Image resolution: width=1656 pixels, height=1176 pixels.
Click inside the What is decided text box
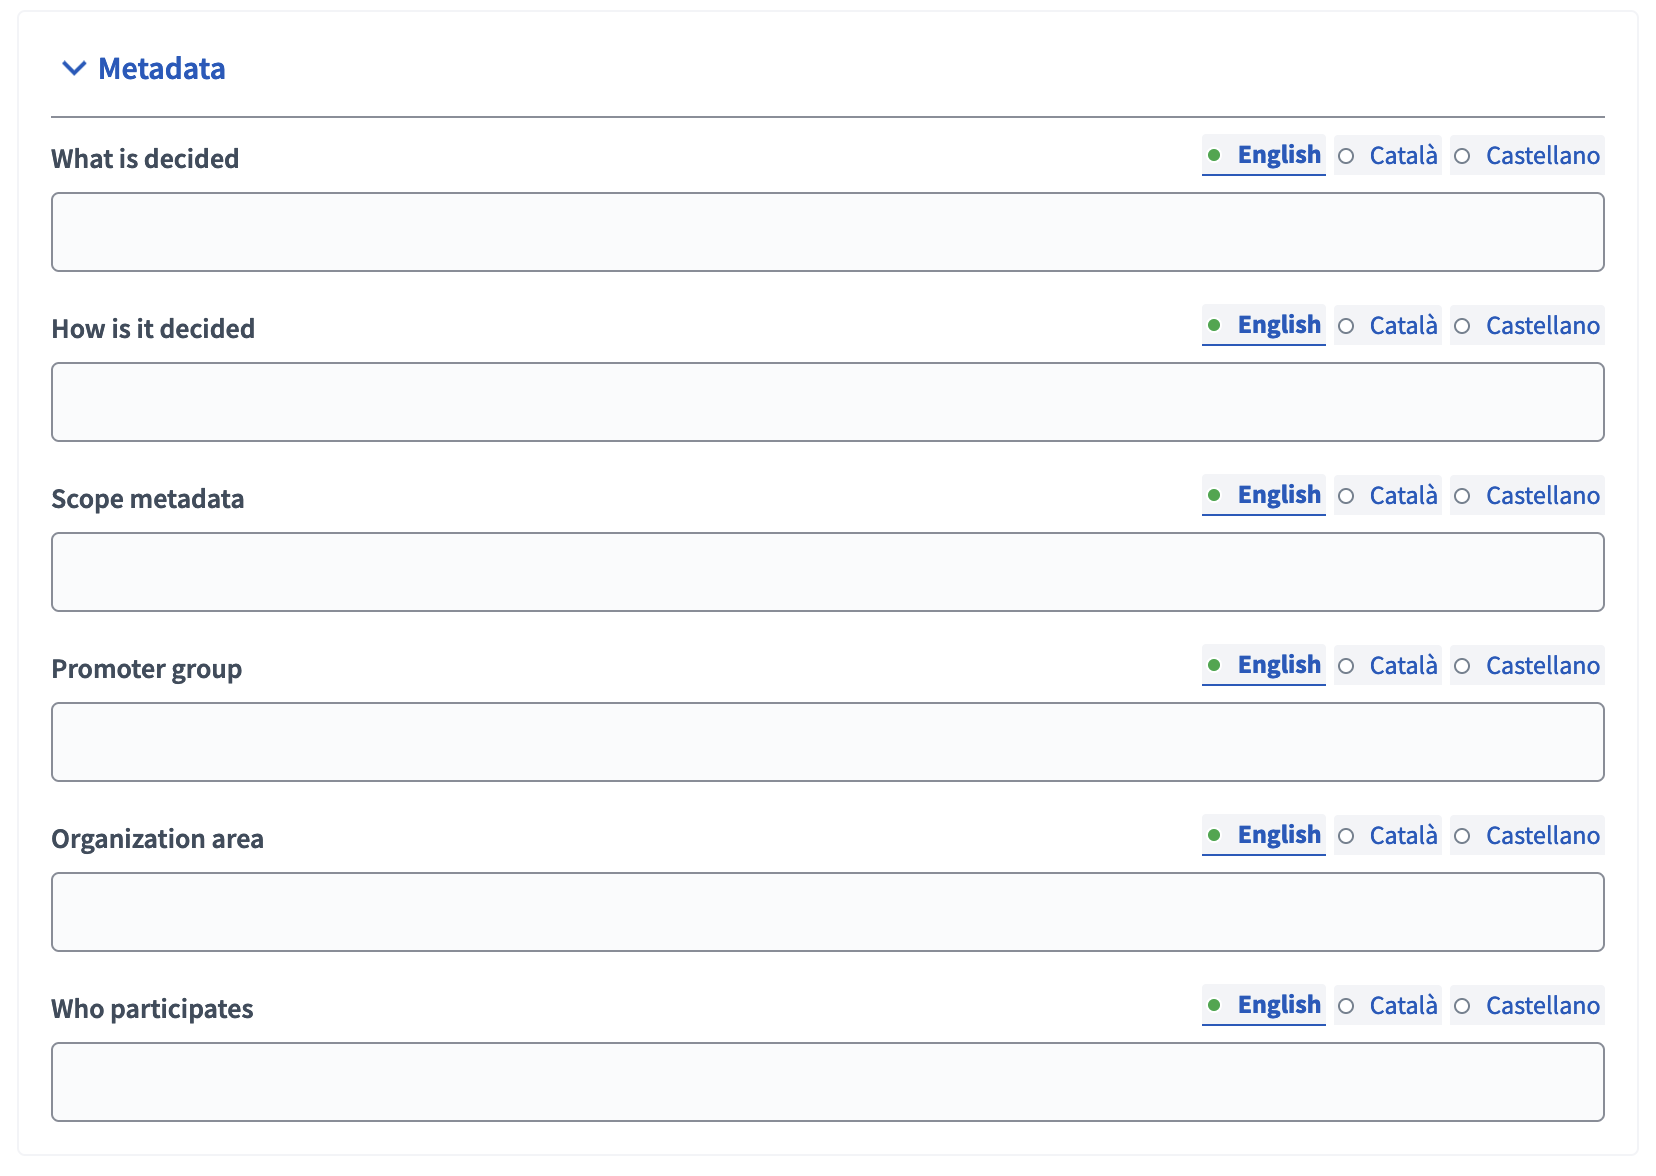pos(828,231)
